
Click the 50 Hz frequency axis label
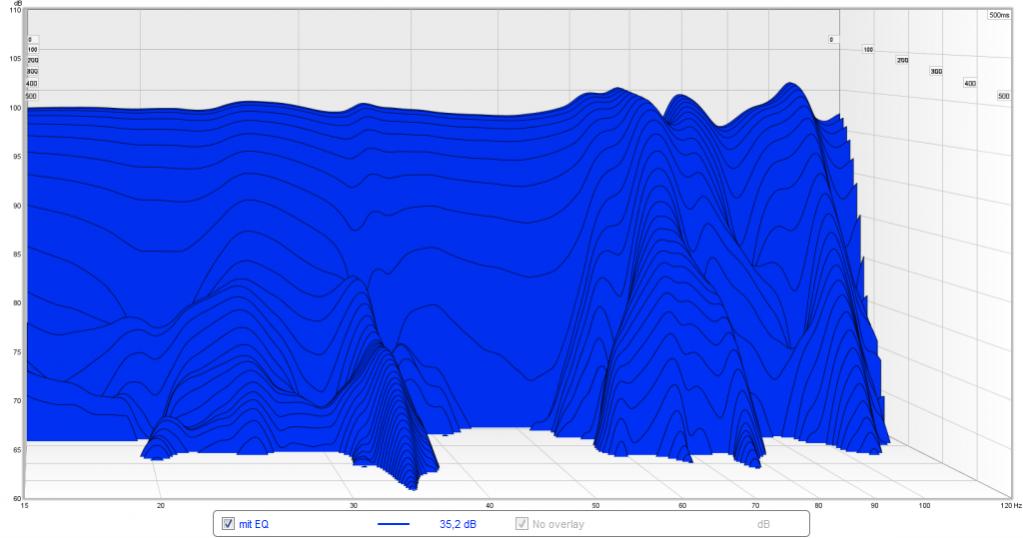pos(595,507)
